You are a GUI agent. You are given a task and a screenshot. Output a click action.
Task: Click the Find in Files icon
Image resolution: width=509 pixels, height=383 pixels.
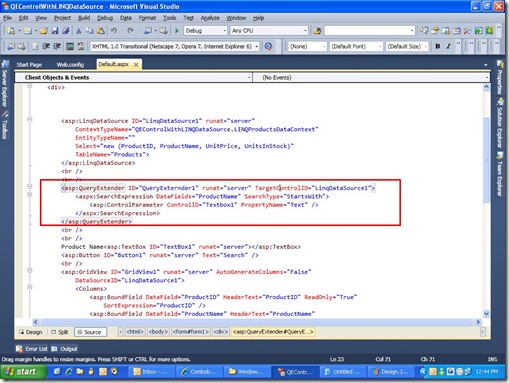point(317,31)
